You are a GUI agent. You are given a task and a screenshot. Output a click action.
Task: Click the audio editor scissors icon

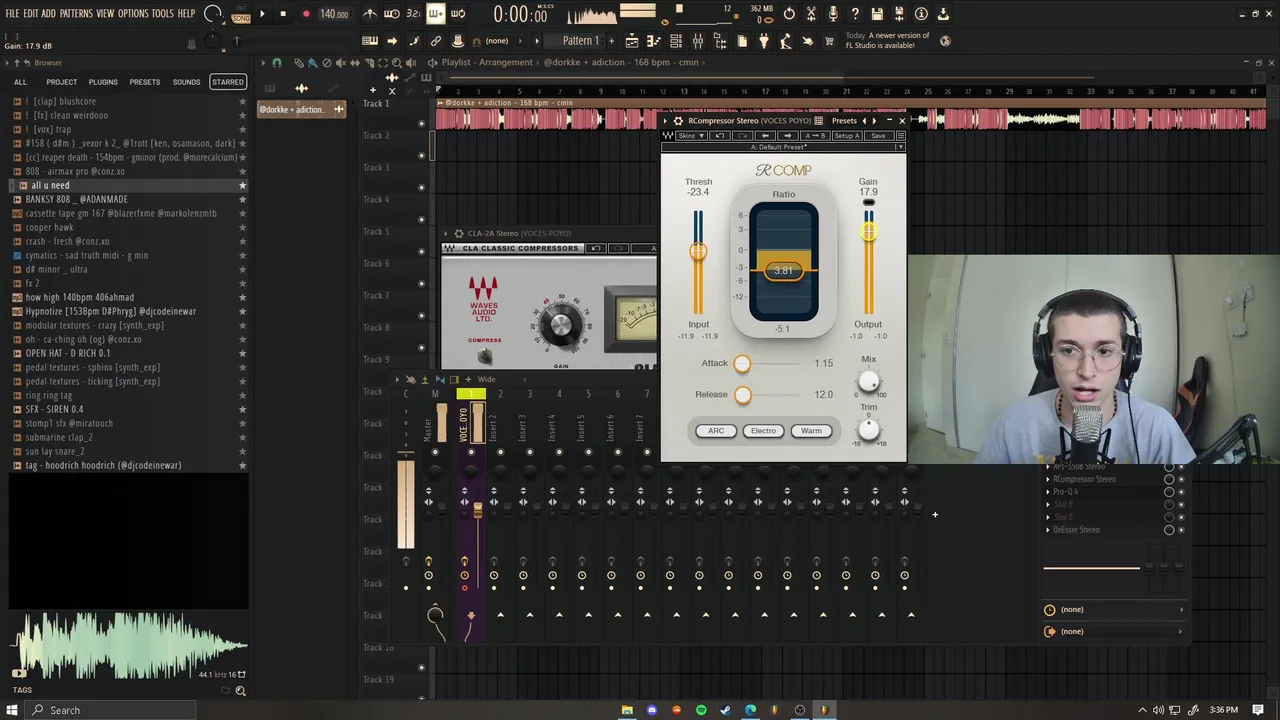[811, 14]
